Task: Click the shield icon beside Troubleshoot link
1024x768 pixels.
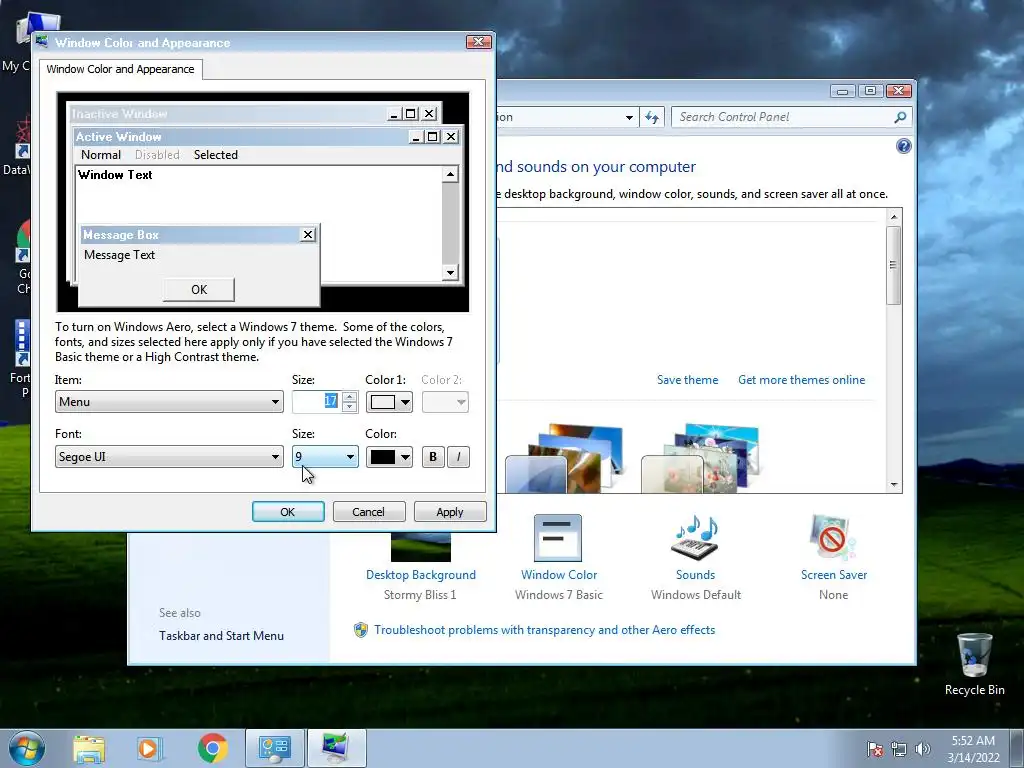Action: (x=360, y=630)
